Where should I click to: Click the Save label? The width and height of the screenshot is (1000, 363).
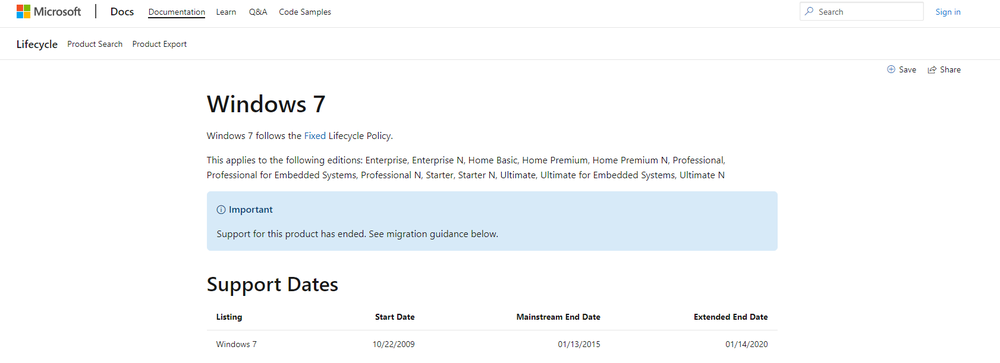point(908,70)
